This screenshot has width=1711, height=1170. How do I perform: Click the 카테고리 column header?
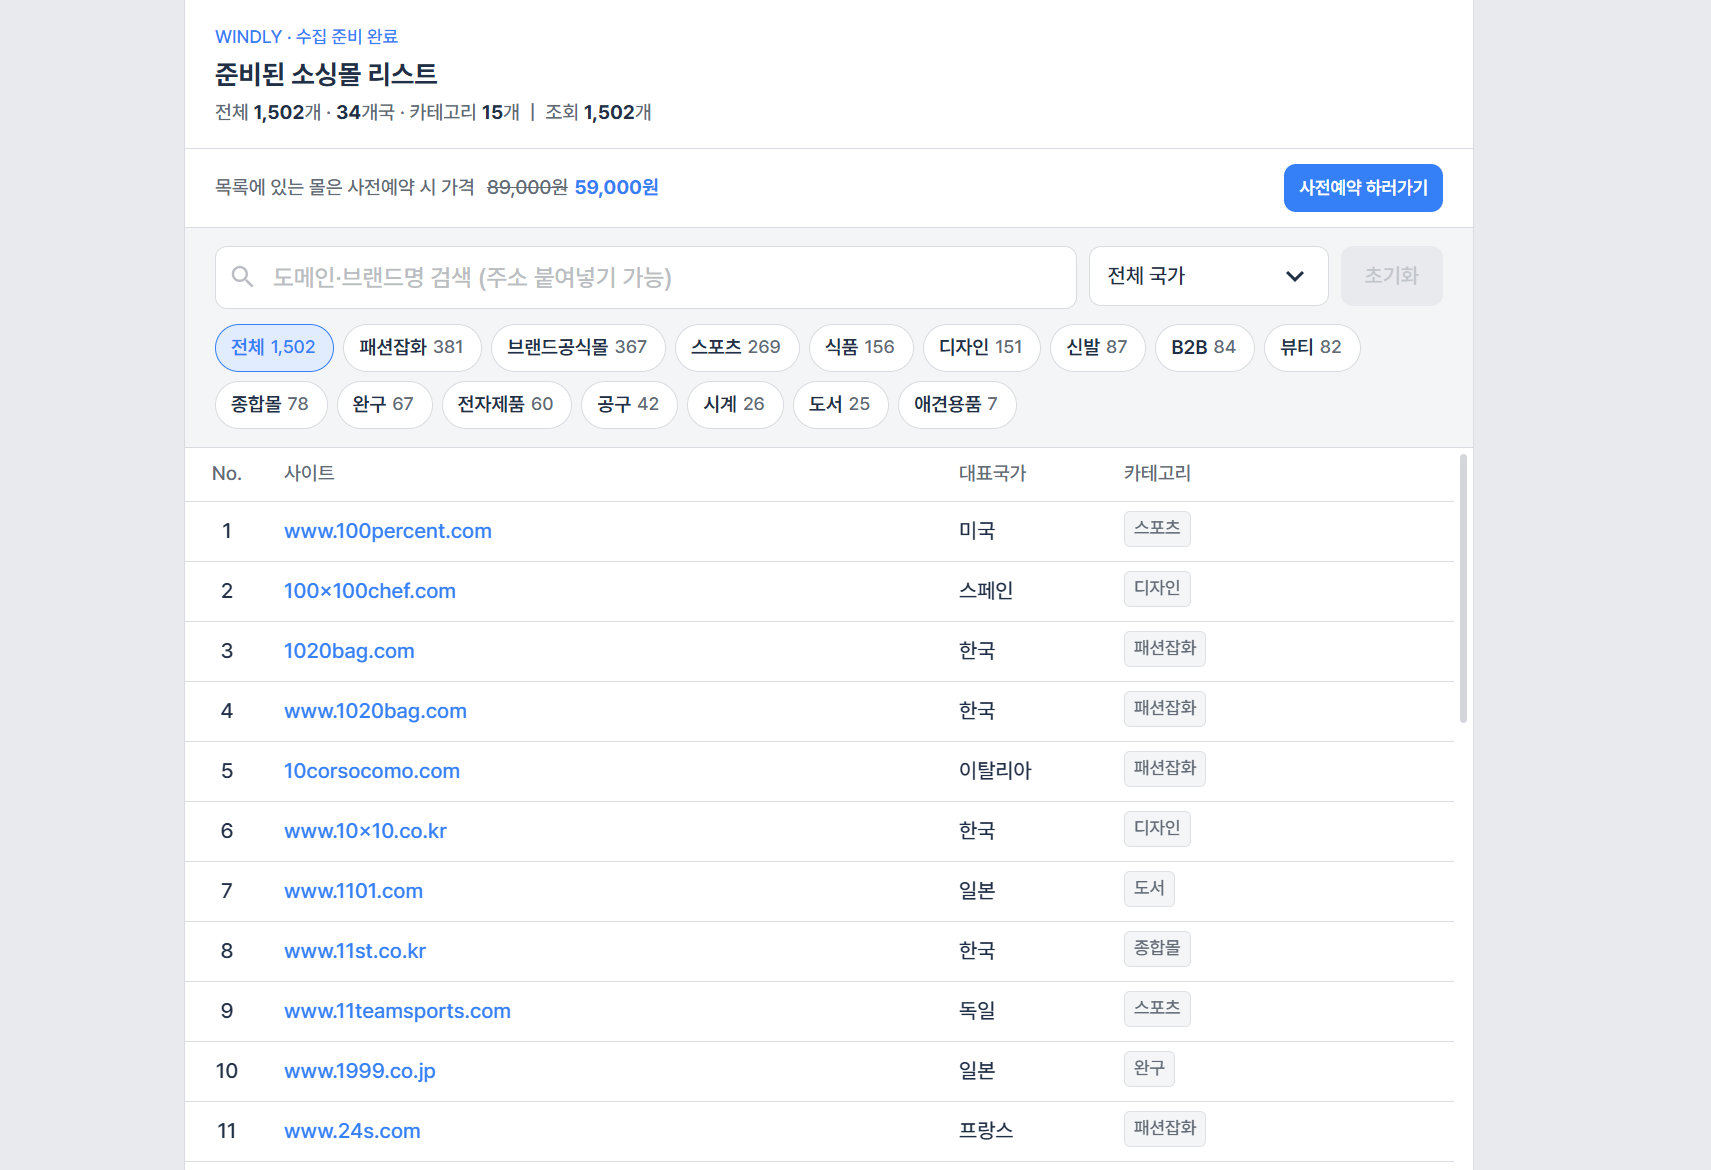1157,473
